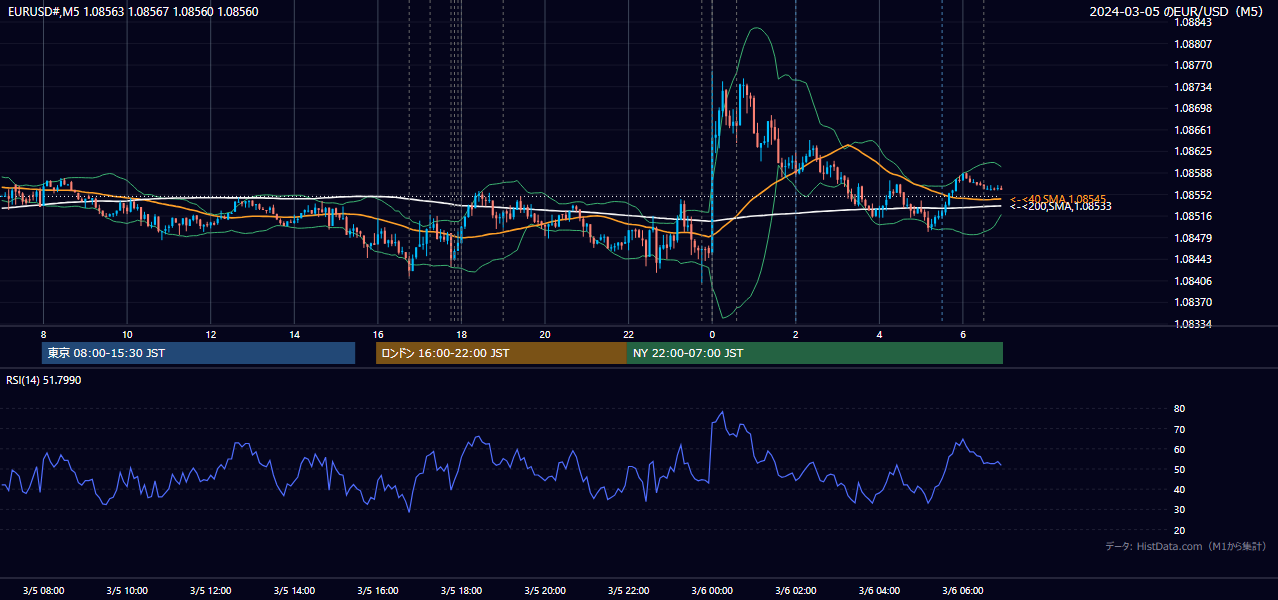This screenshot has width=1278, height=600.
Task: Click price axis value 1.08406
Action: tap(1193, 281)
